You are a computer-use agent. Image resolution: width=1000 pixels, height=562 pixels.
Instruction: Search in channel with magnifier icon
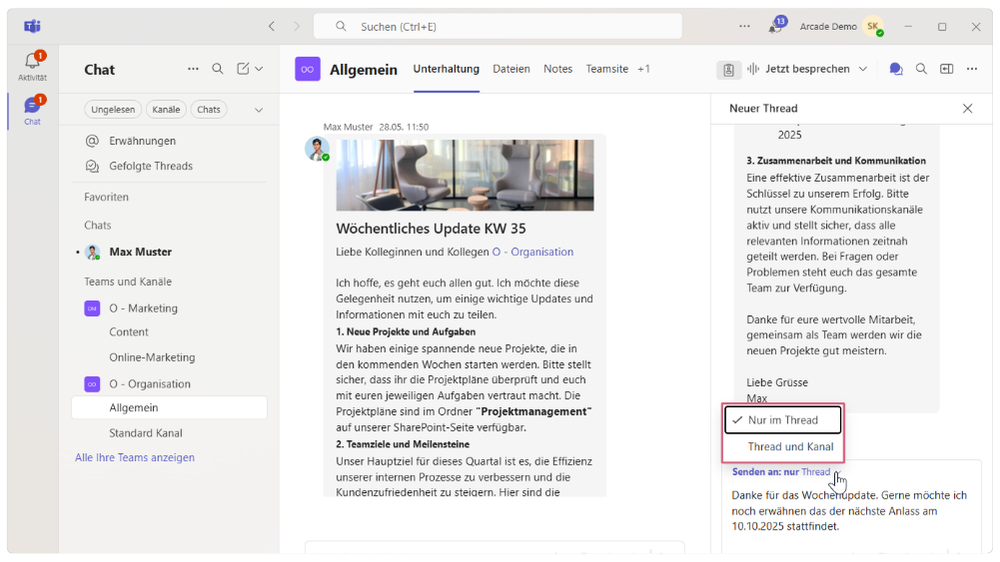pyautogui.click(x=921, y=68)
